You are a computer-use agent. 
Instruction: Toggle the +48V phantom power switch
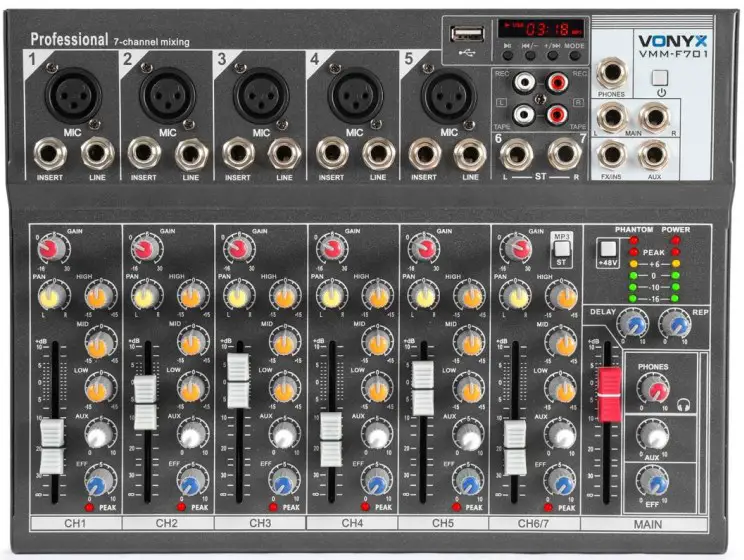pyautogui.click(x=608, y=249)
